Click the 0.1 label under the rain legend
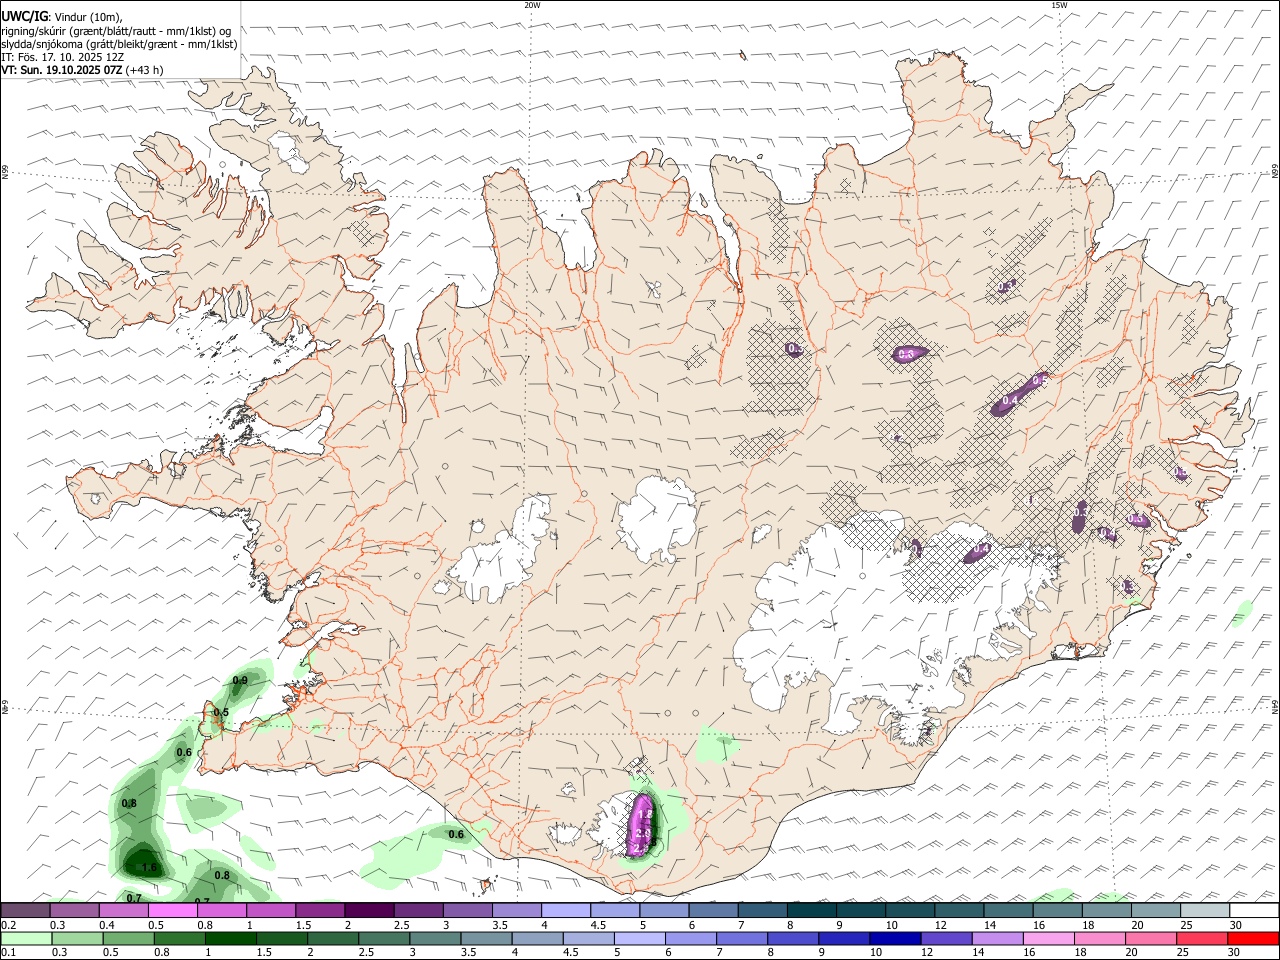Image resolution: width=1280 pixels, height=960 pixels. [x=7, y=951]
